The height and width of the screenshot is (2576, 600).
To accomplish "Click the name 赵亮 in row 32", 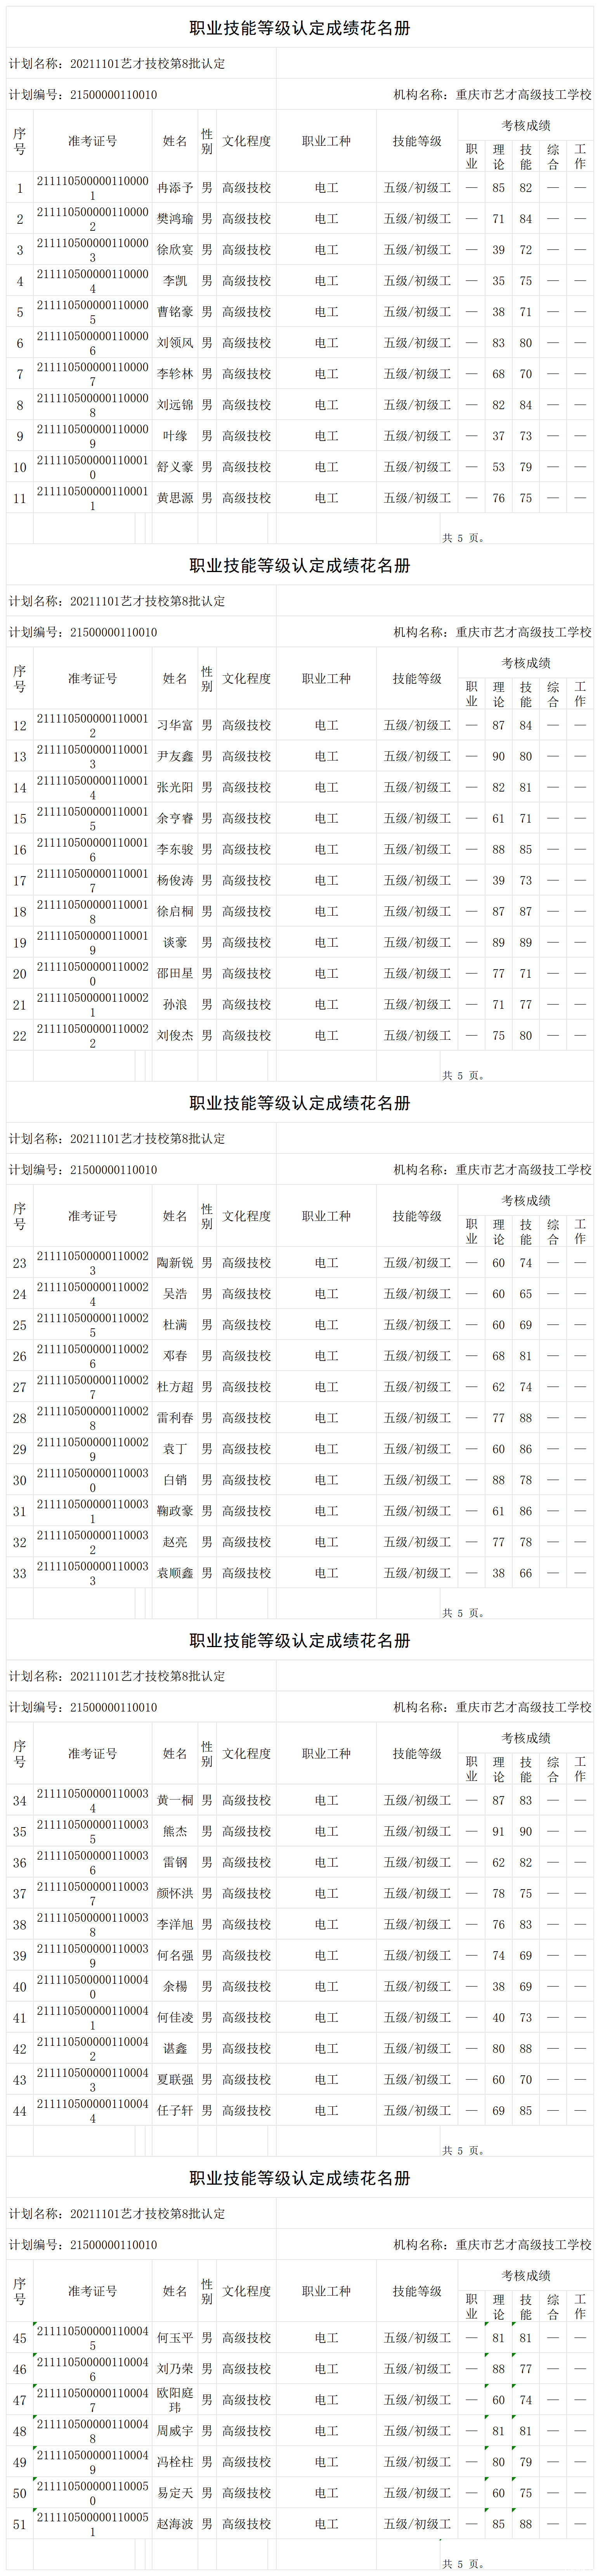I will tap(175, 1542).
